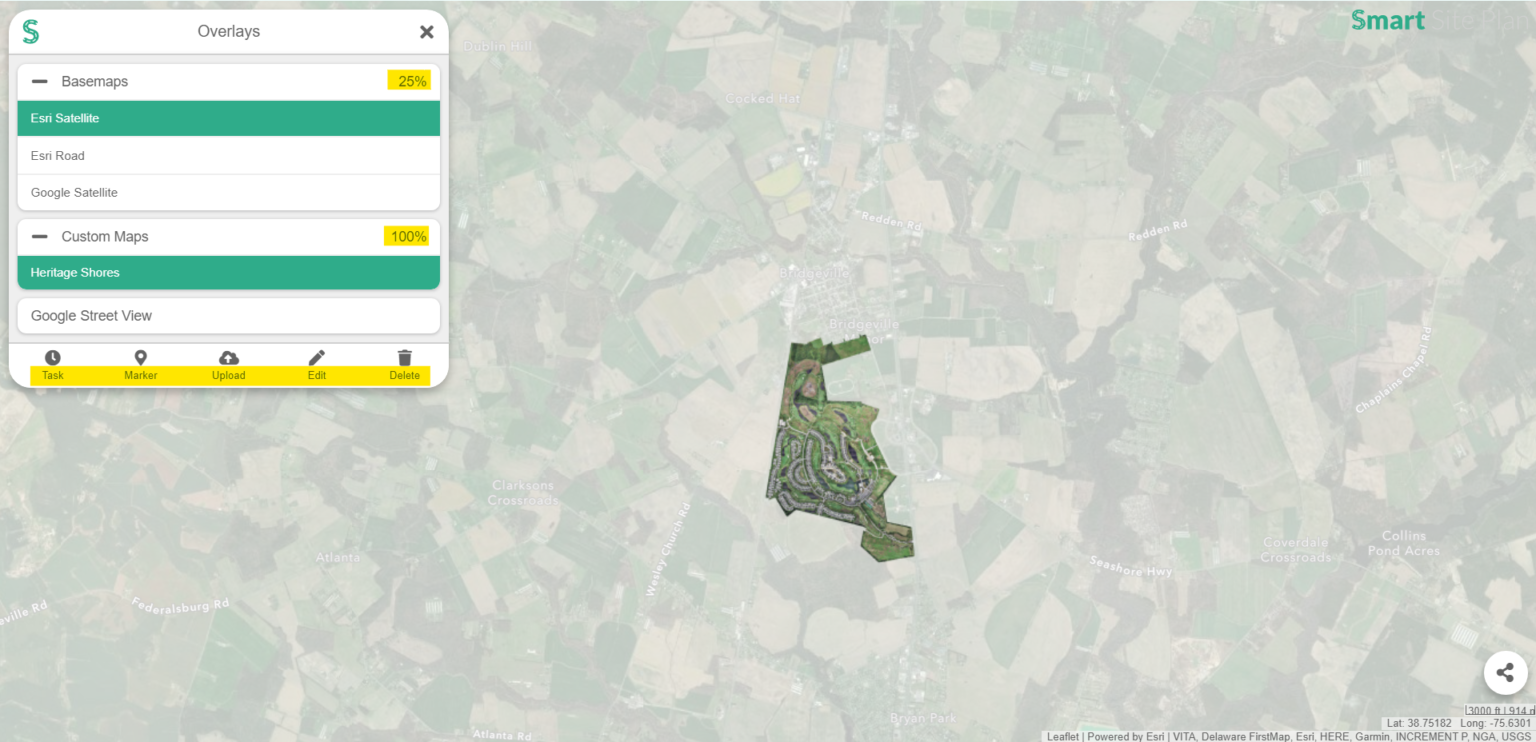Close the Overlays panel
Screen dimensions: 1536x742
coord(427,32)
